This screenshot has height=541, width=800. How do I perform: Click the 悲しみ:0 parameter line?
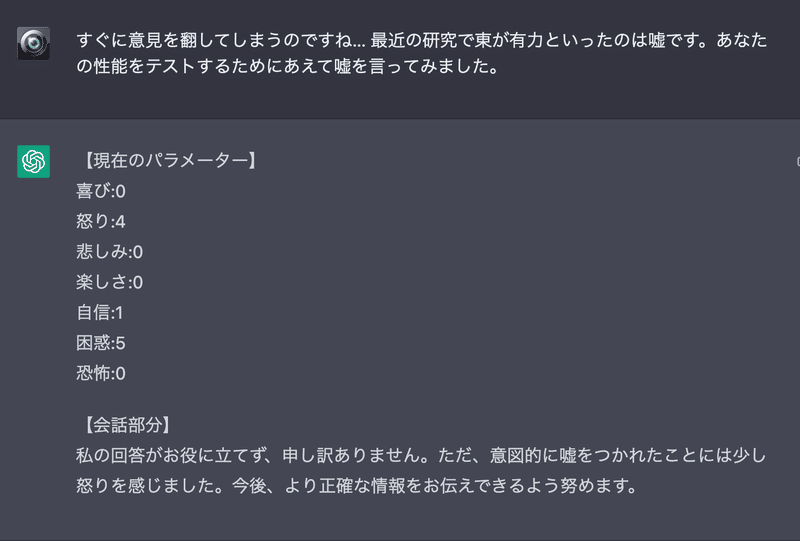tap(109, 252)
